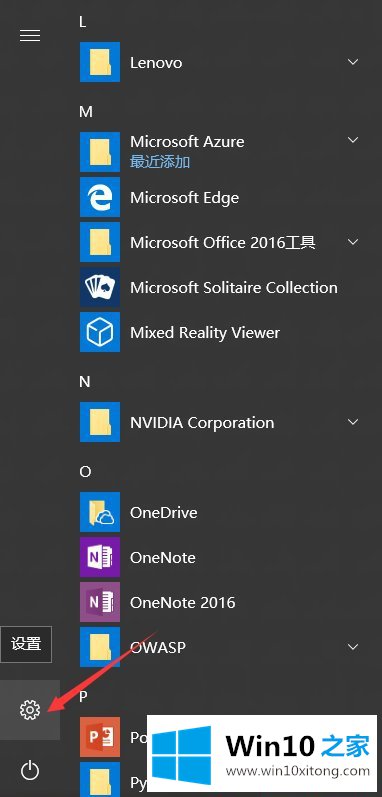382x797 pixels.
Task: Open the OneDrive cloud folder icon
Action: coord(100,512)
